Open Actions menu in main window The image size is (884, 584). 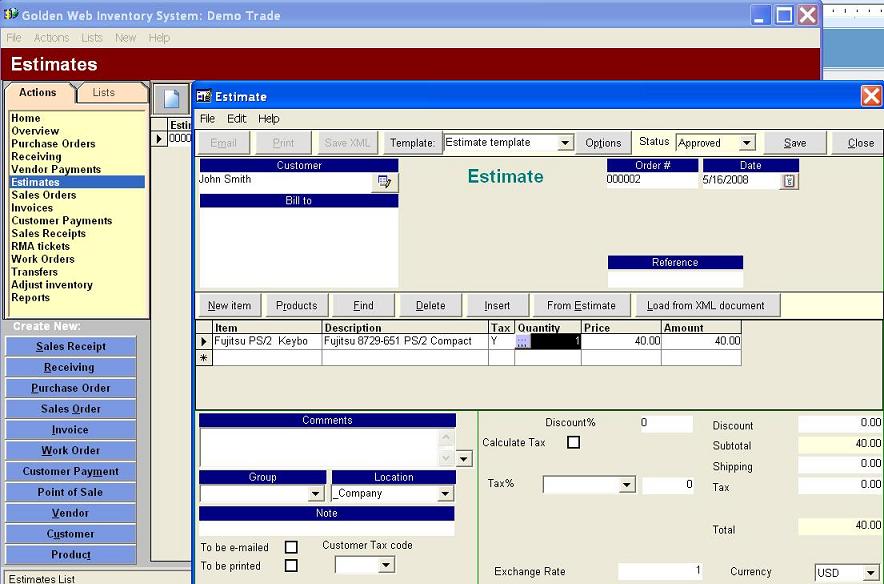point(51,38)
